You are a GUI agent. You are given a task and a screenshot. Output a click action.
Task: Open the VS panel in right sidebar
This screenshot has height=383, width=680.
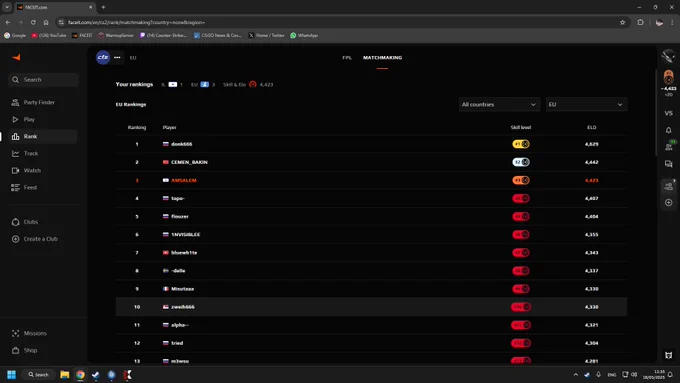coord(668,113)
